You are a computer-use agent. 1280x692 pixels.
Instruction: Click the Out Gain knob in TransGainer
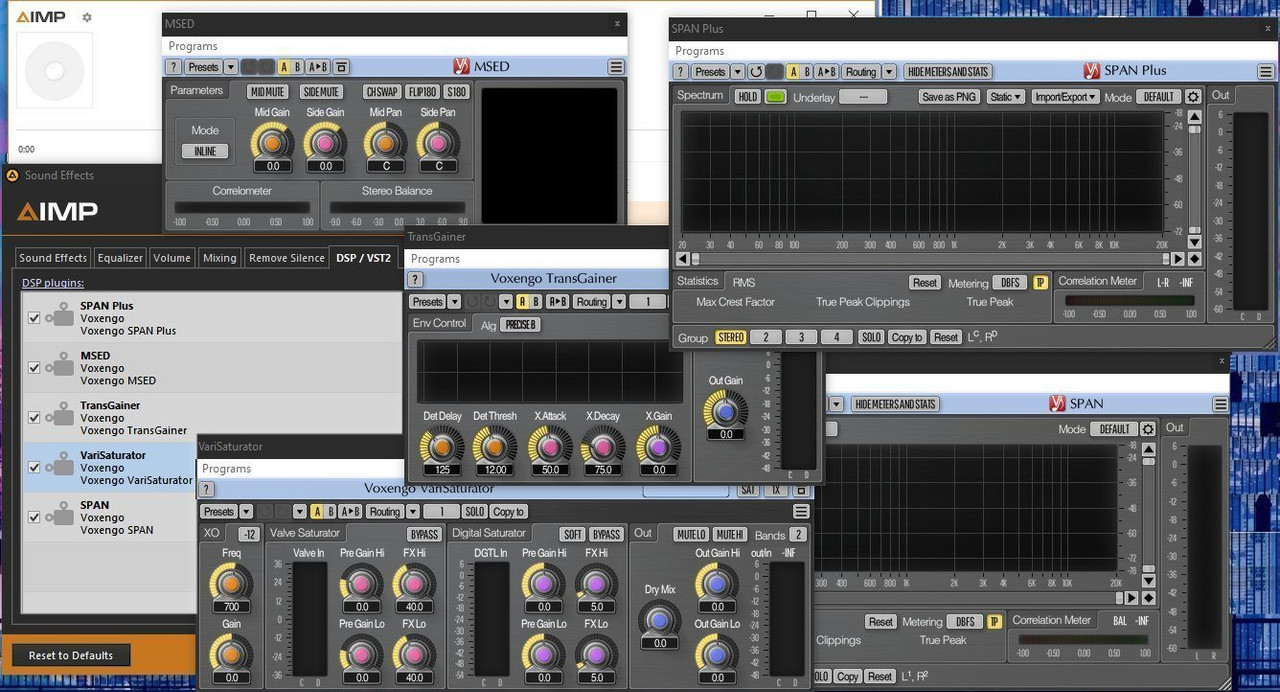point(726,411)
